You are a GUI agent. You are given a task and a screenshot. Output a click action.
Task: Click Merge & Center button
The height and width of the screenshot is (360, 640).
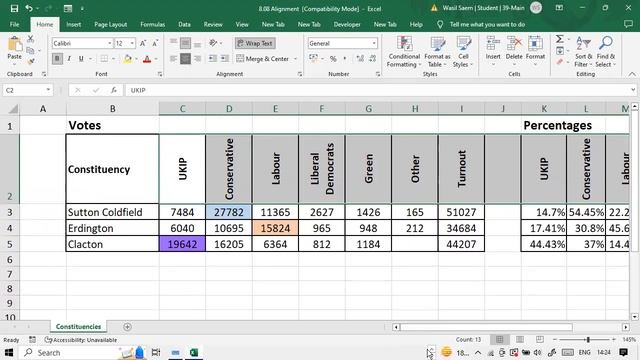[x=263, y=59]
